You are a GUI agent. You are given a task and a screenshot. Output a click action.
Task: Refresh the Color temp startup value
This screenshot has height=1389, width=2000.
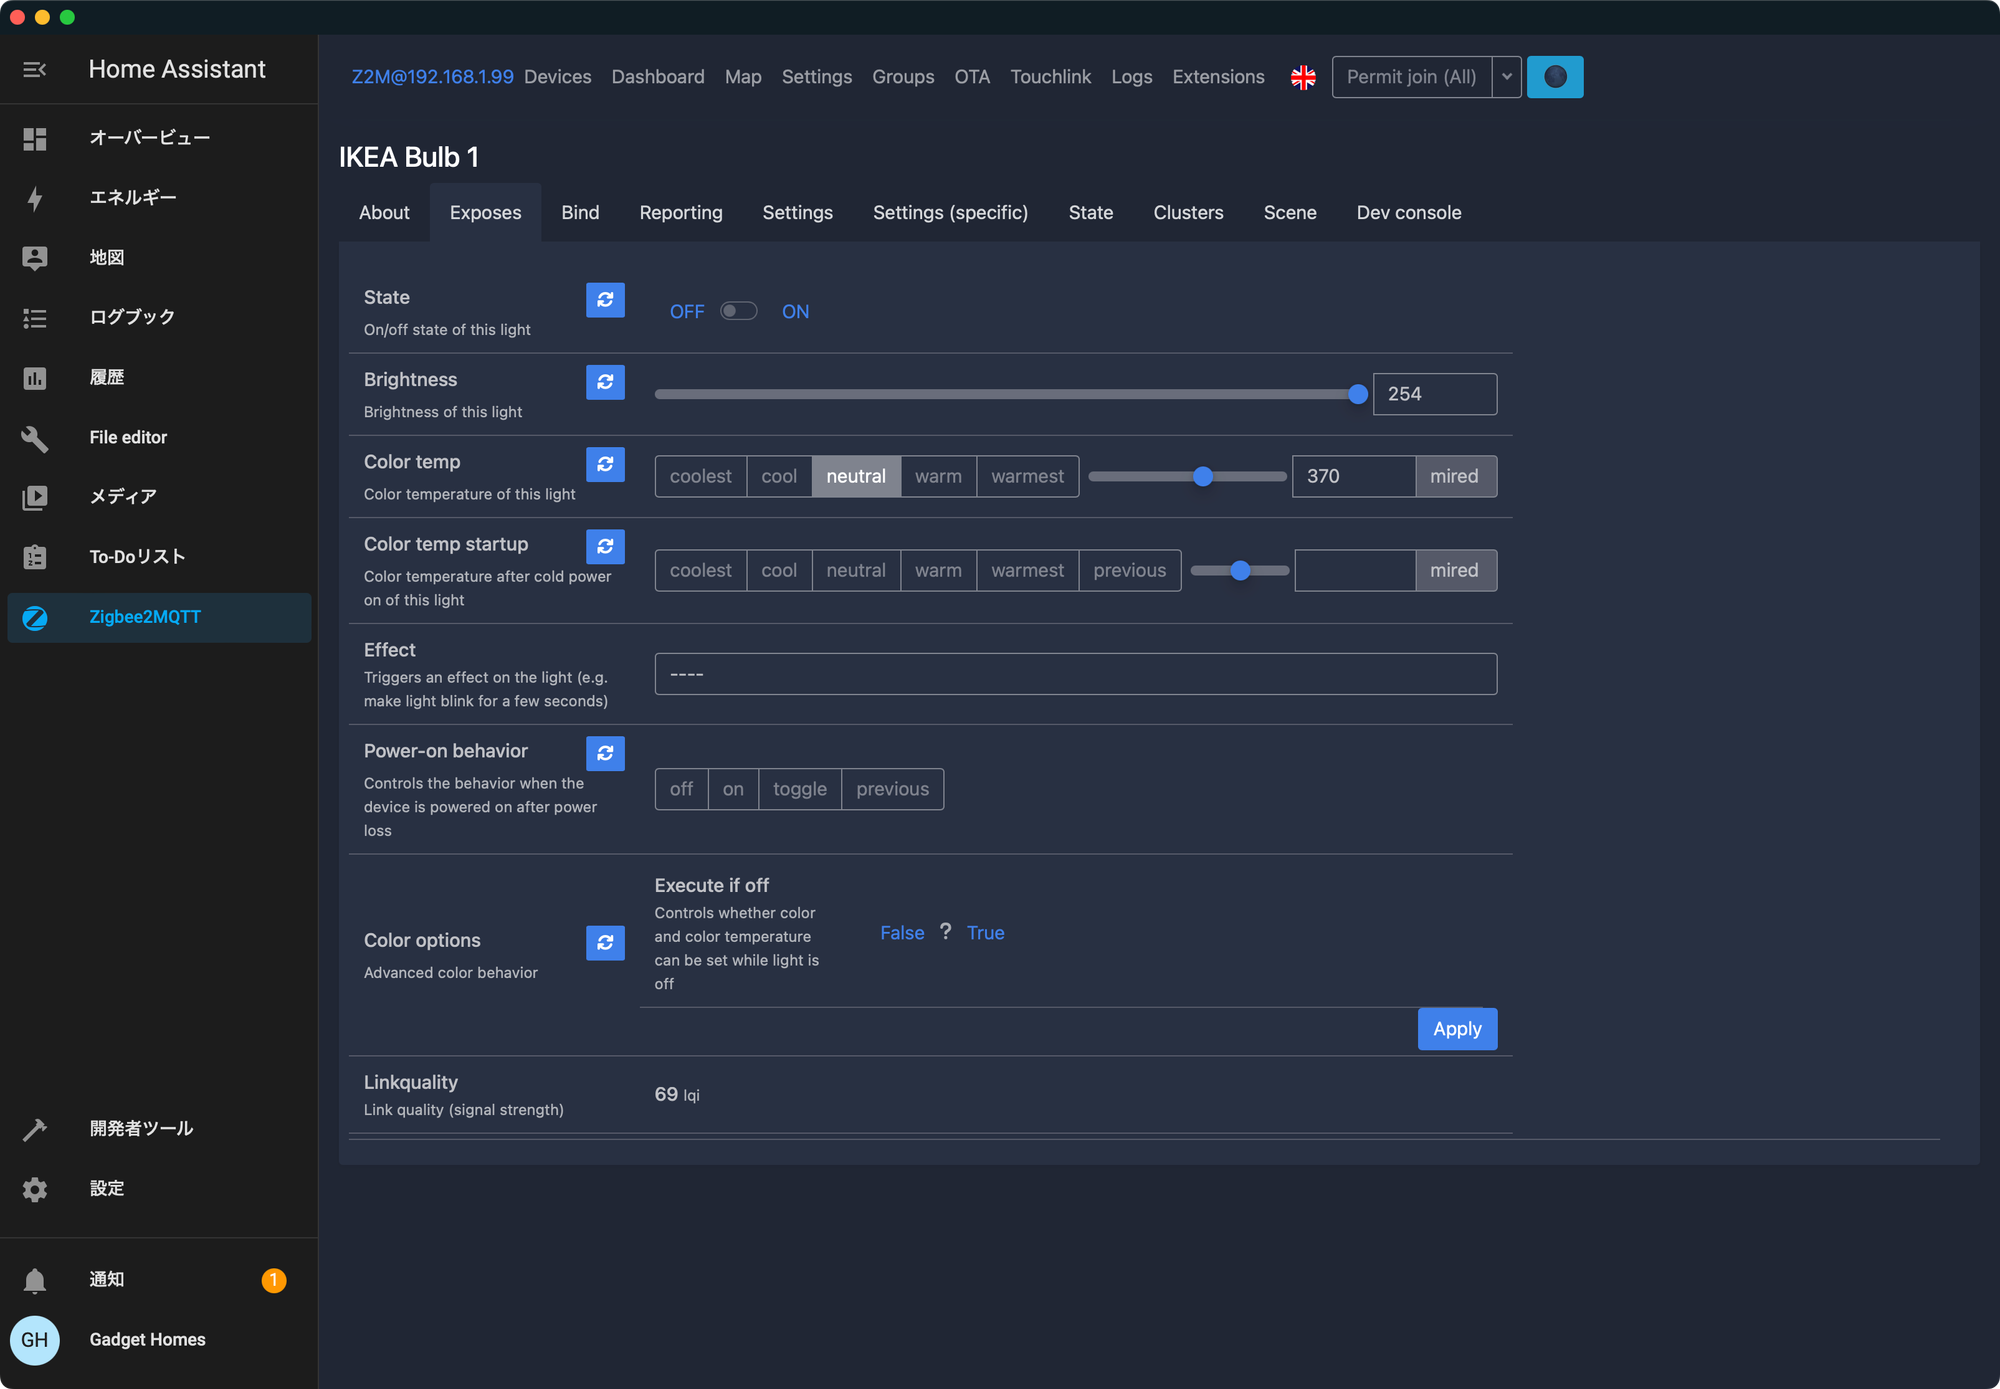(605, 546)
